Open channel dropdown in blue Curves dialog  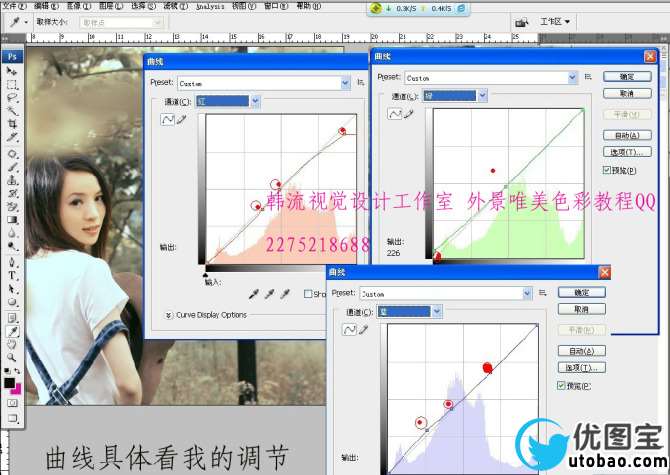(437, 311)
